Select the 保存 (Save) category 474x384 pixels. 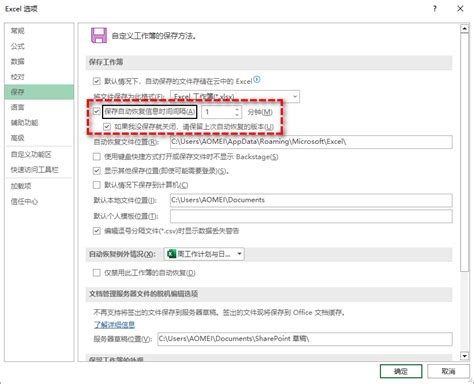coord(39,92)
